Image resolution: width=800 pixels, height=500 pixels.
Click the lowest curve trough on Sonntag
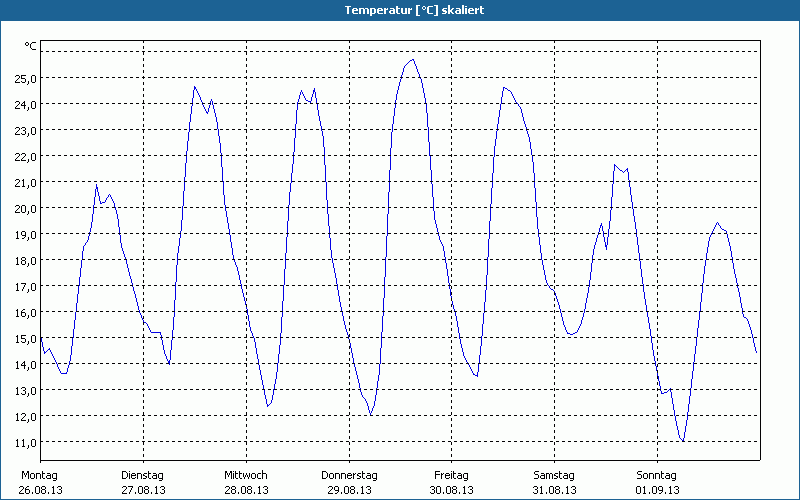pos(682,440)
